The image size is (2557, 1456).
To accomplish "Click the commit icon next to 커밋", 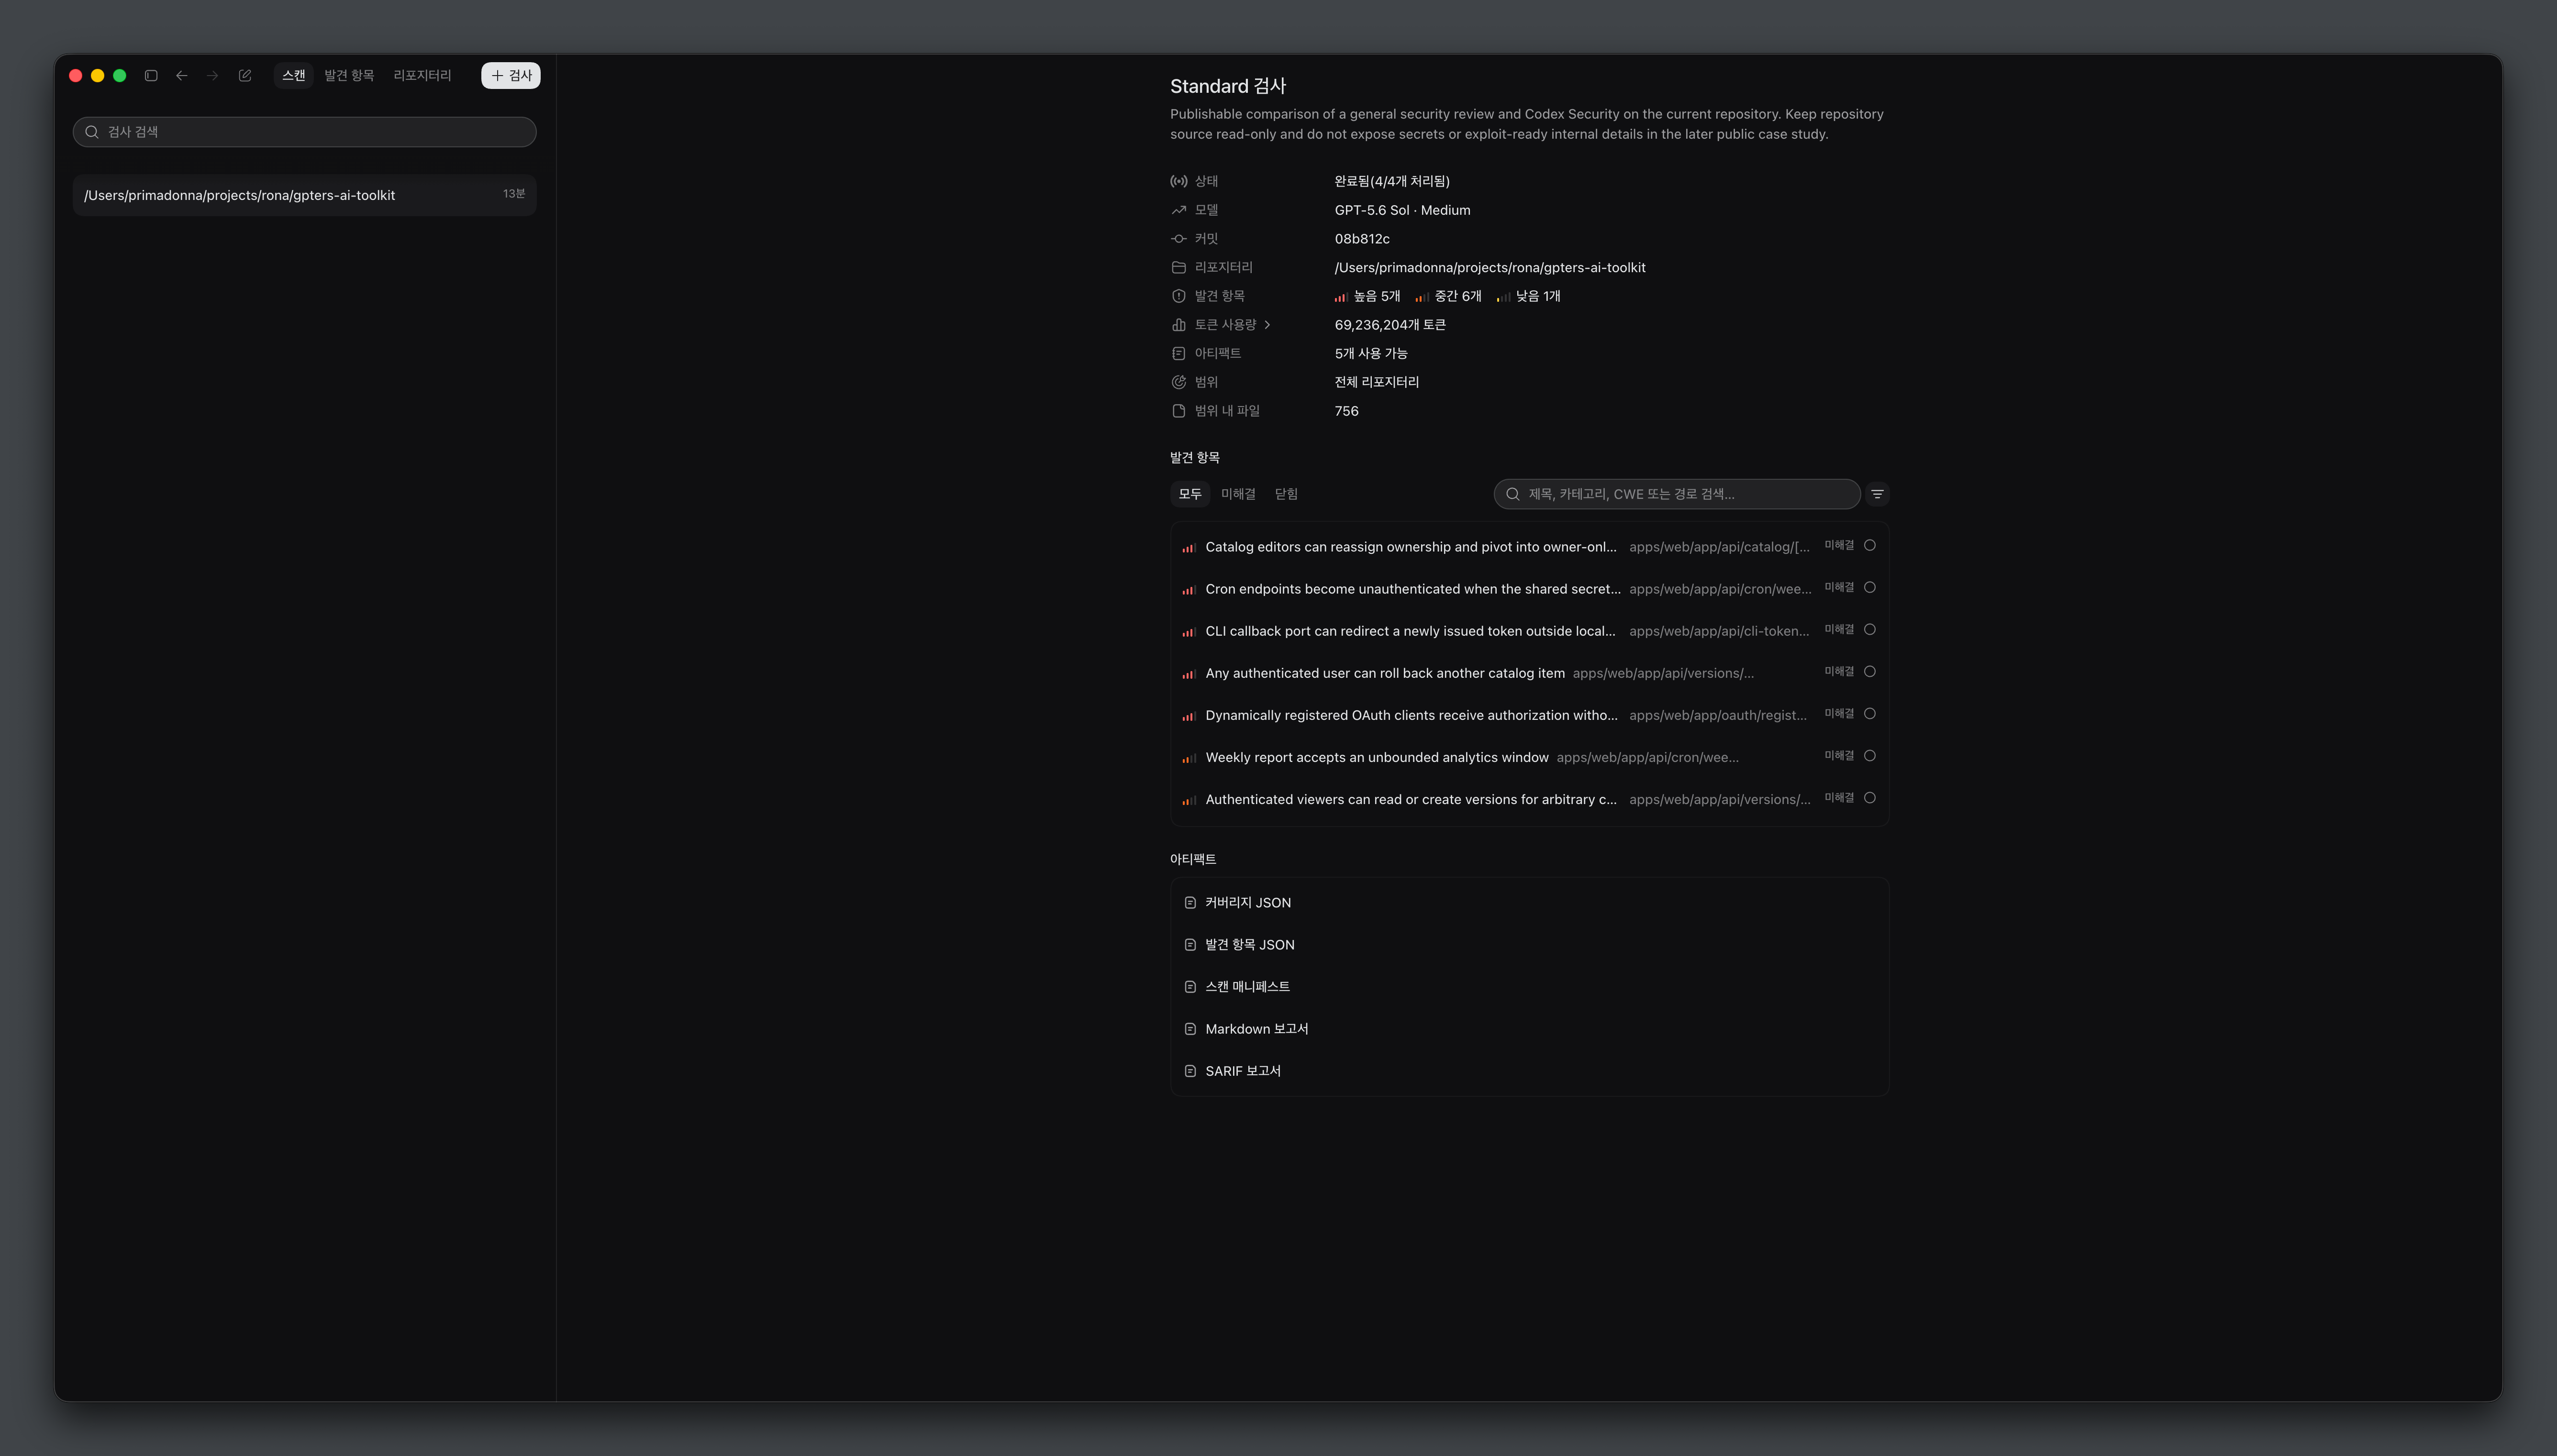I will (1178, 239).
